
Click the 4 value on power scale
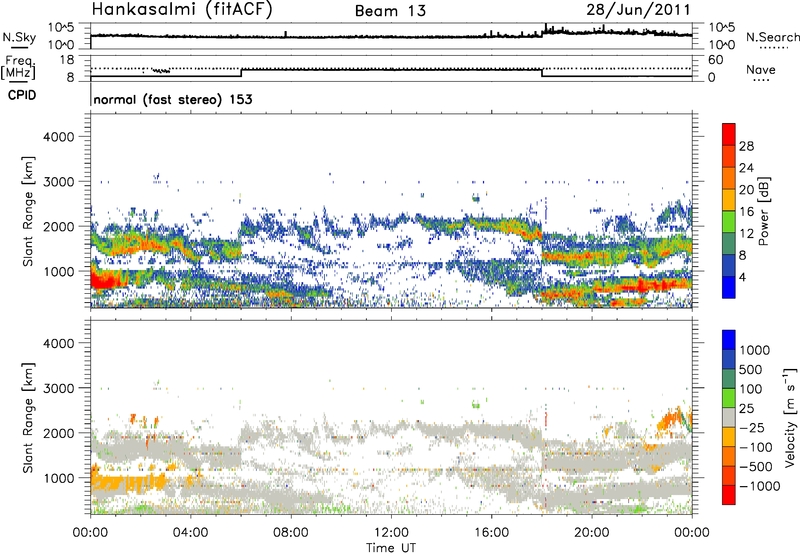pos(743,277)
